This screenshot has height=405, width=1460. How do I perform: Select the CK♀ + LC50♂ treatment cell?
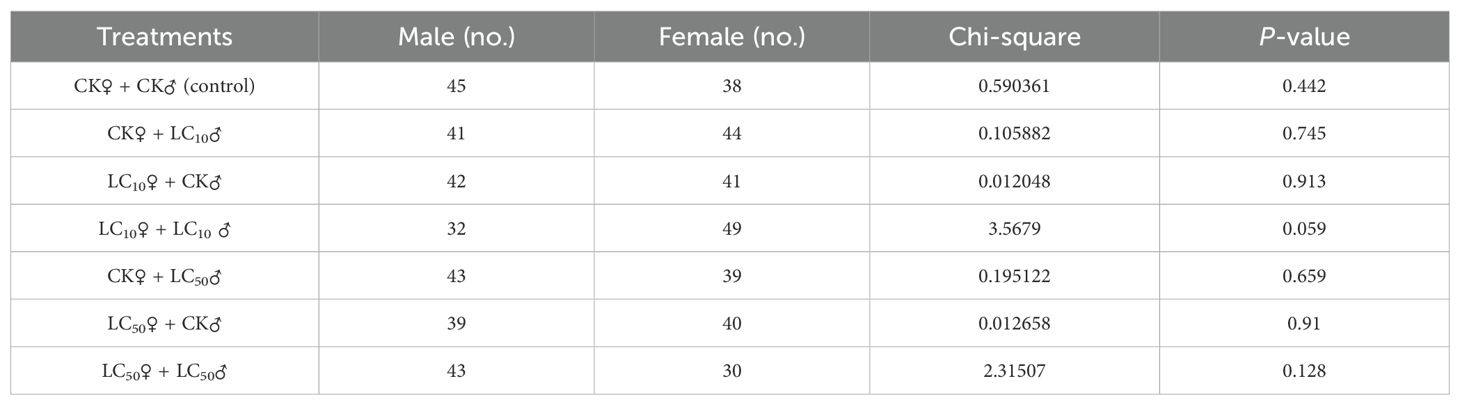[165, 276]
